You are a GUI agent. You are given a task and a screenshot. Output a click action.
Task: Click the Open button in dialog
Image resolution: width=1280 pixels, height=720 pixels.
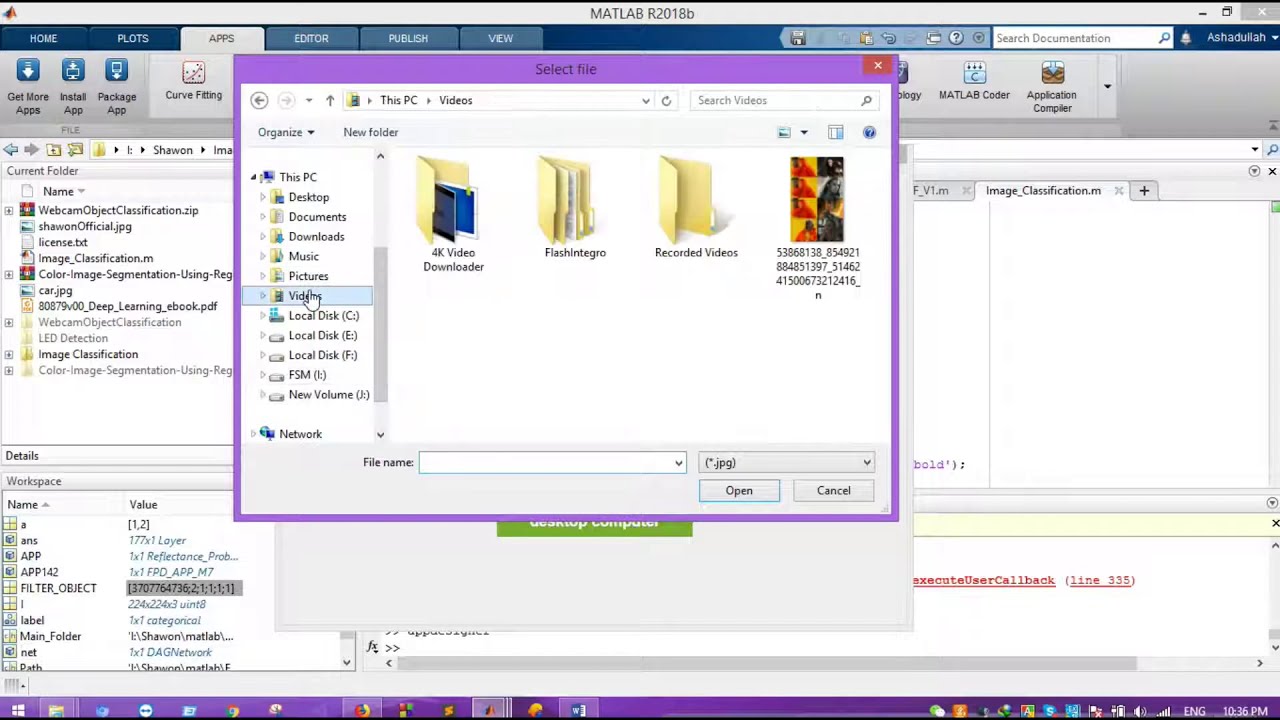[739, 490]
